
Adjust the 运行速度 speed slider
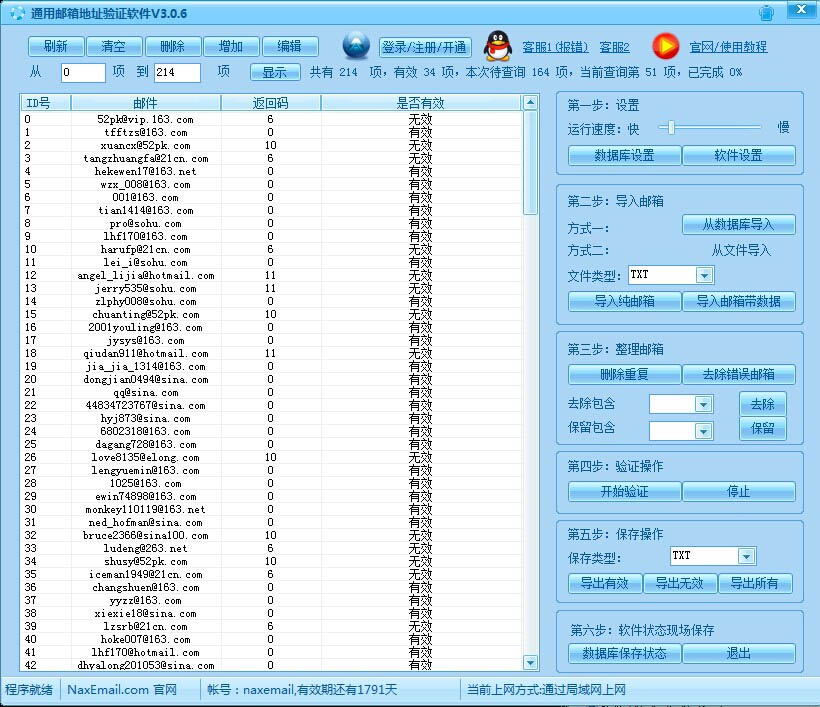coord(671,127)
